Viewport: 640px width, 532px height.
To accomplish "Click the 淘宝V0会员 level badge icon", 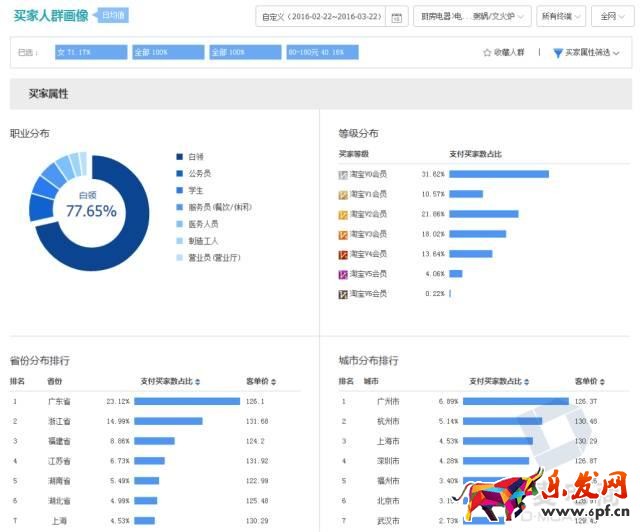I will click(343, 174).
